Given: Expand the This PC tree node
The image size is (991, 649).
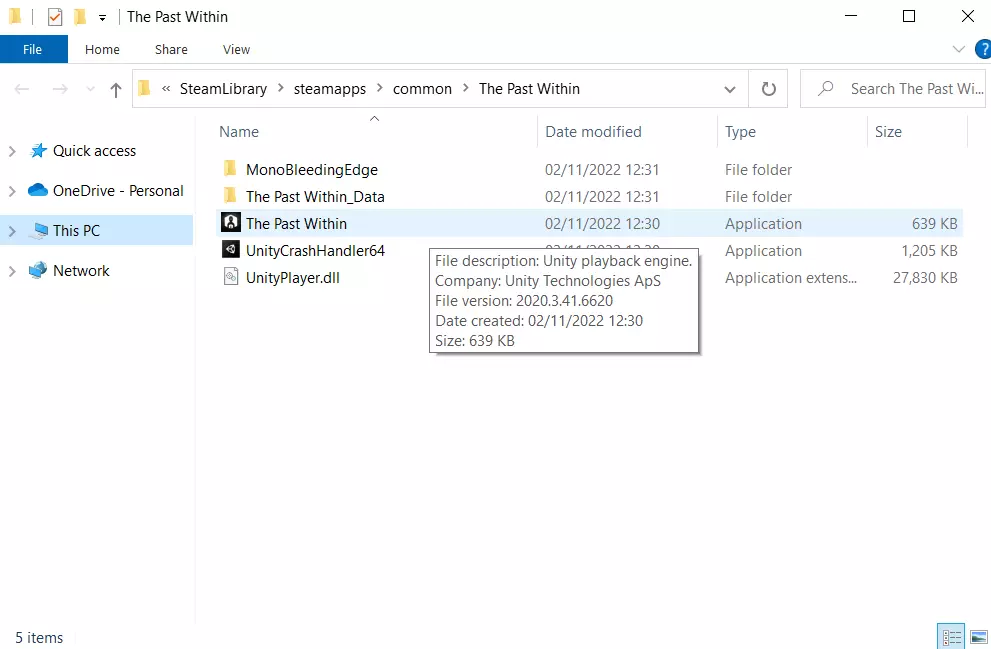Looking at the screenshot, I should click(12, 231).
